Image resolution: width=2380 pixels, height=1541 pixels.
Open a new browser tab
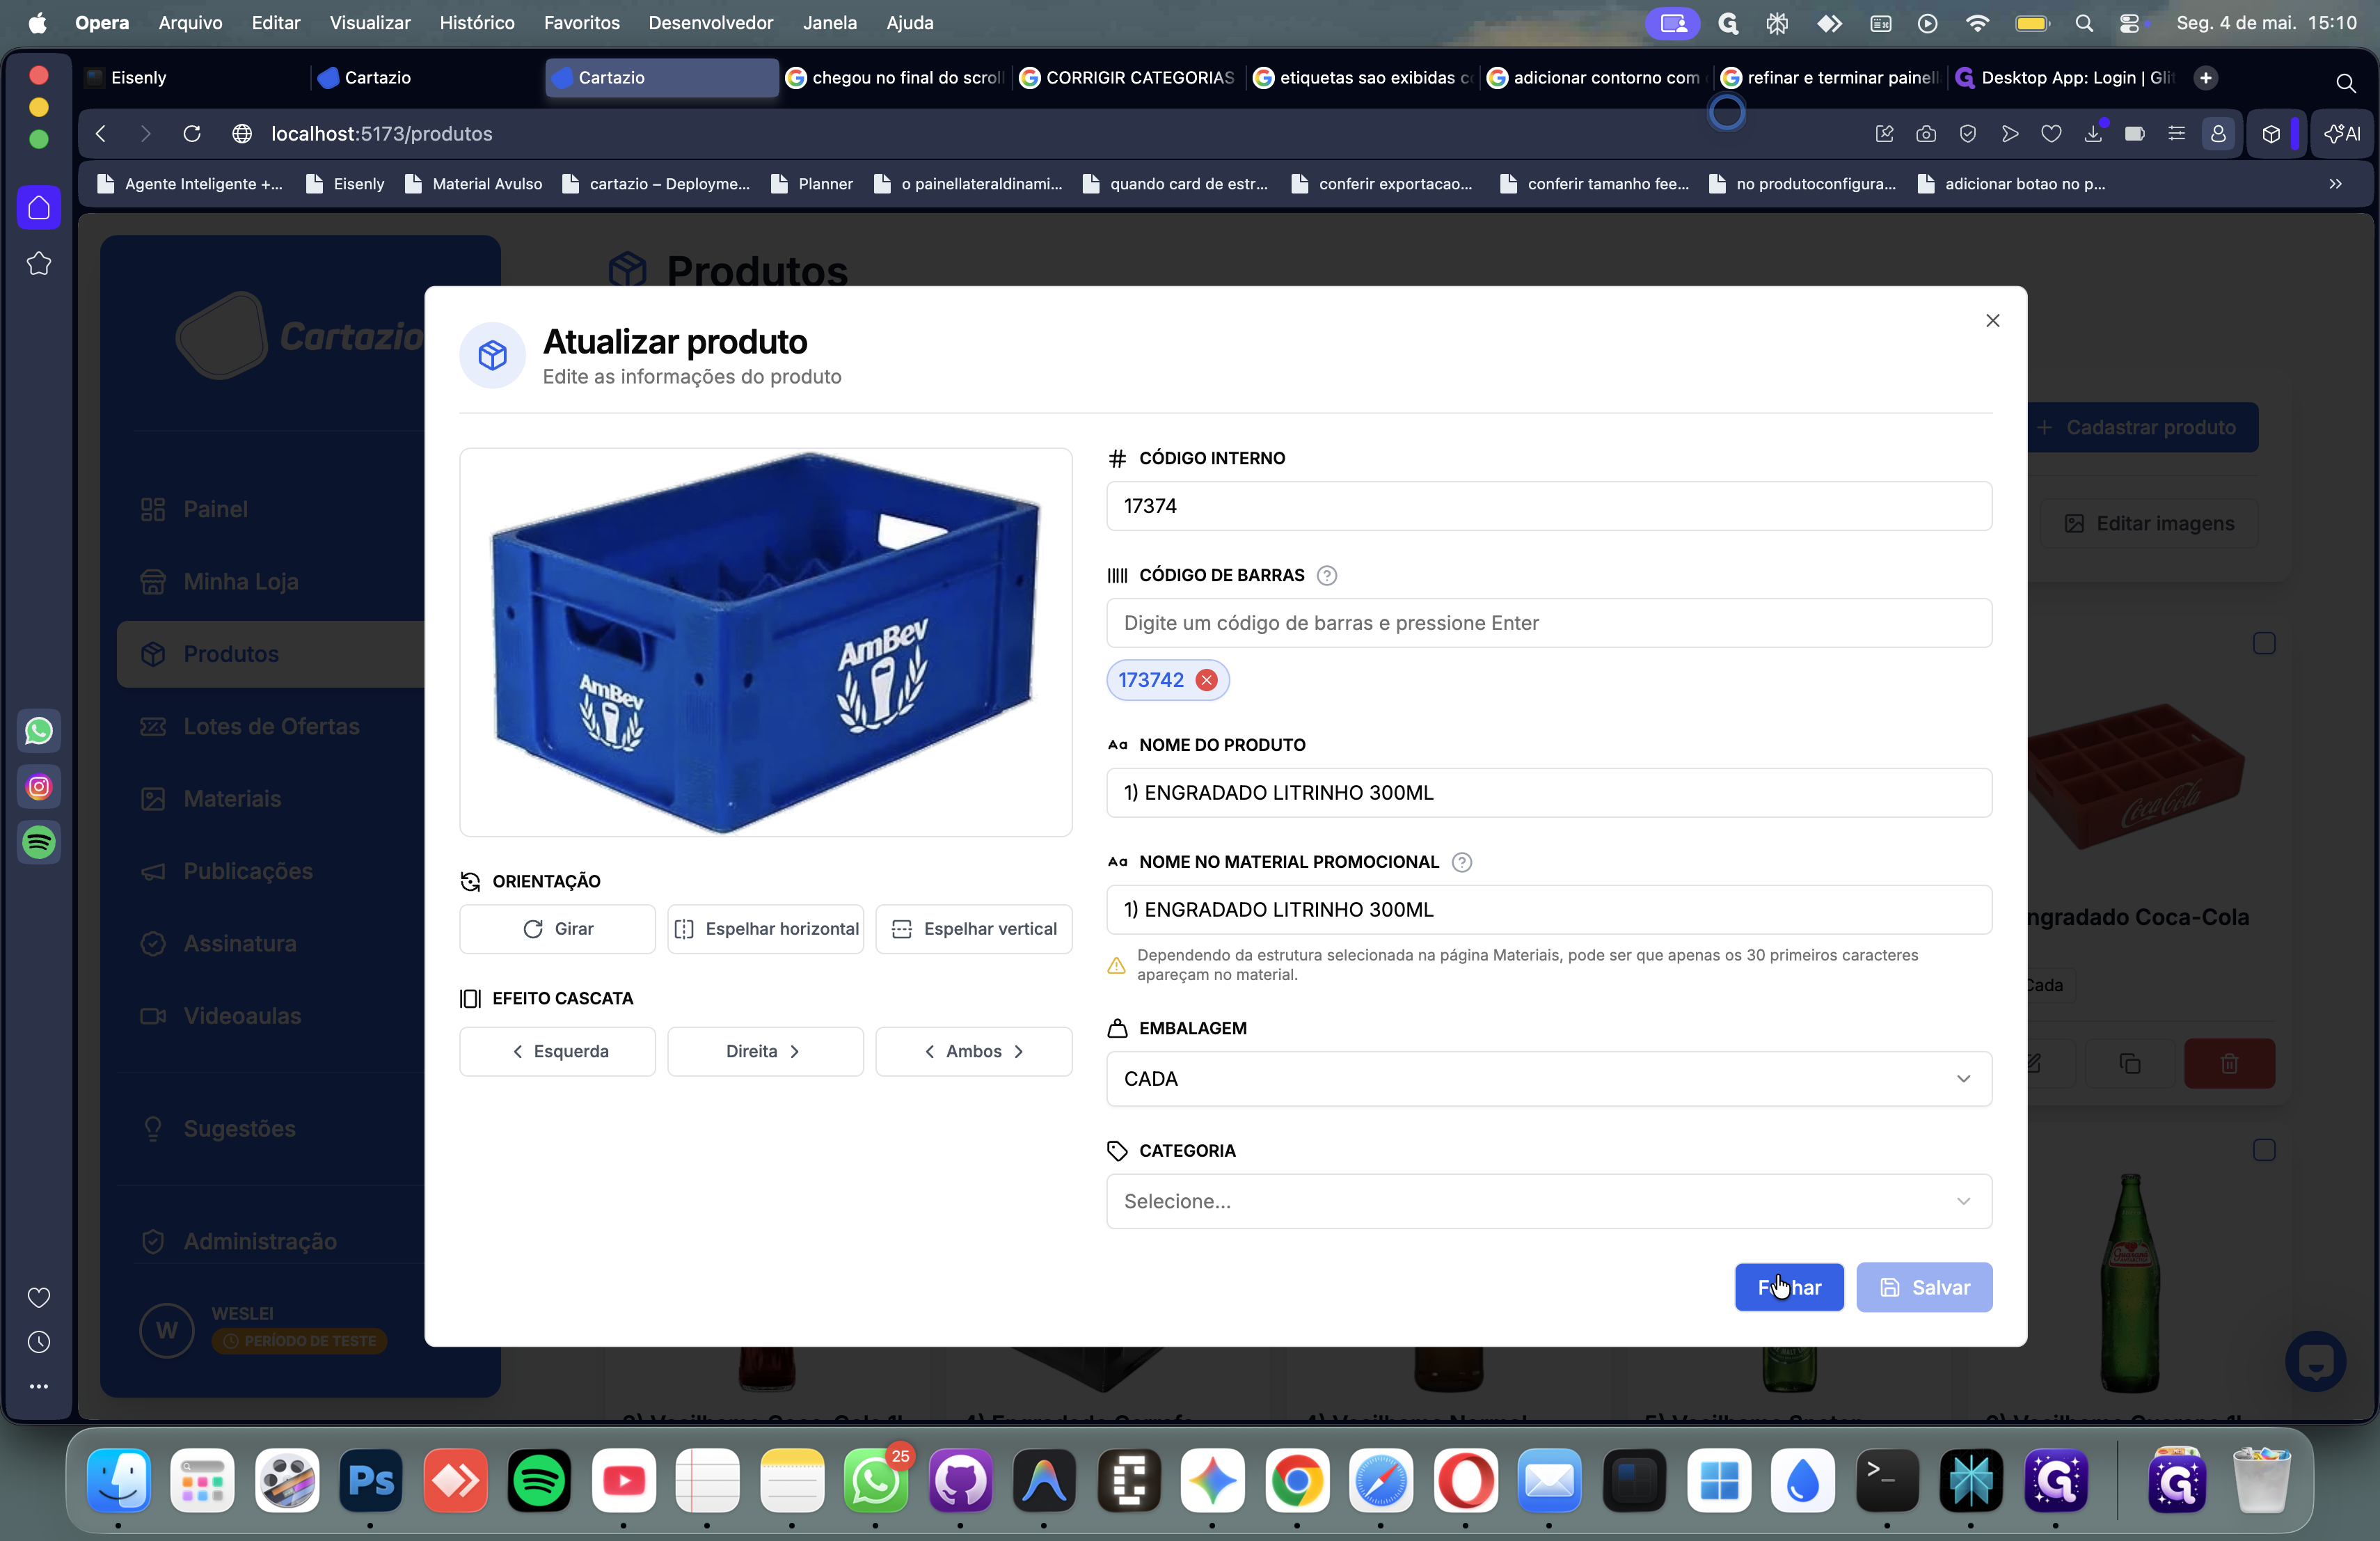pyautogui.click(x=2205, y=77)
